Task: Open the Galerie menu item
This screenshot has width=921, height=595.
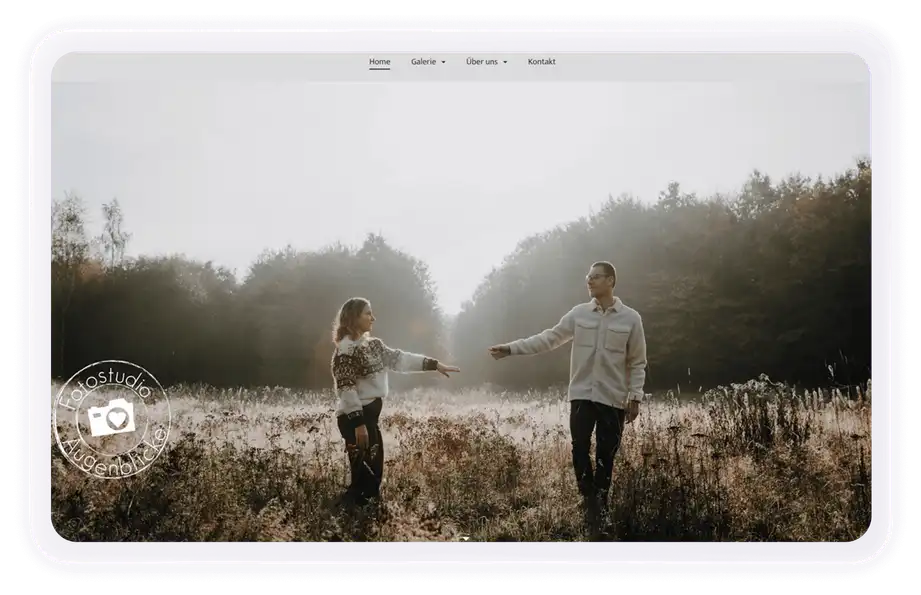Action: (423, 62)
